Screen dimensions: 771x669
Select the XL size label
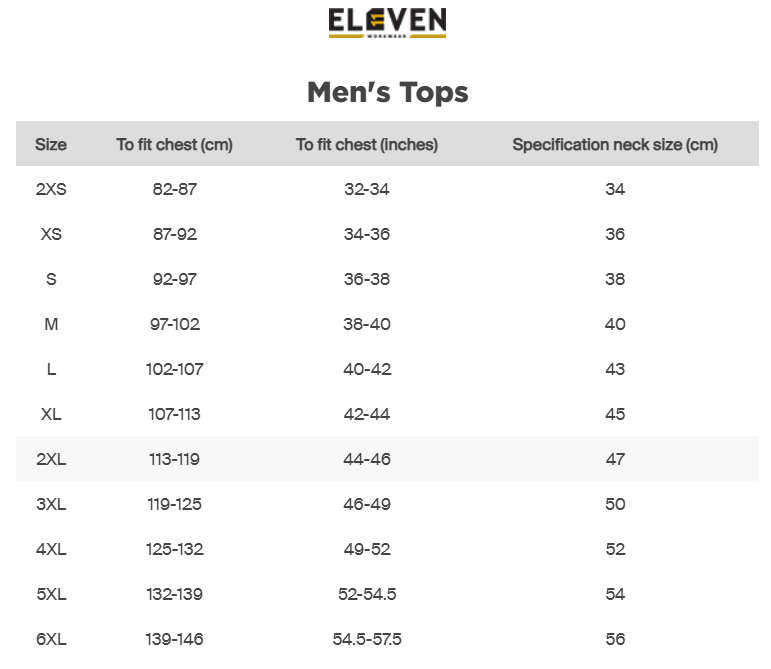(x=51, y=414)
